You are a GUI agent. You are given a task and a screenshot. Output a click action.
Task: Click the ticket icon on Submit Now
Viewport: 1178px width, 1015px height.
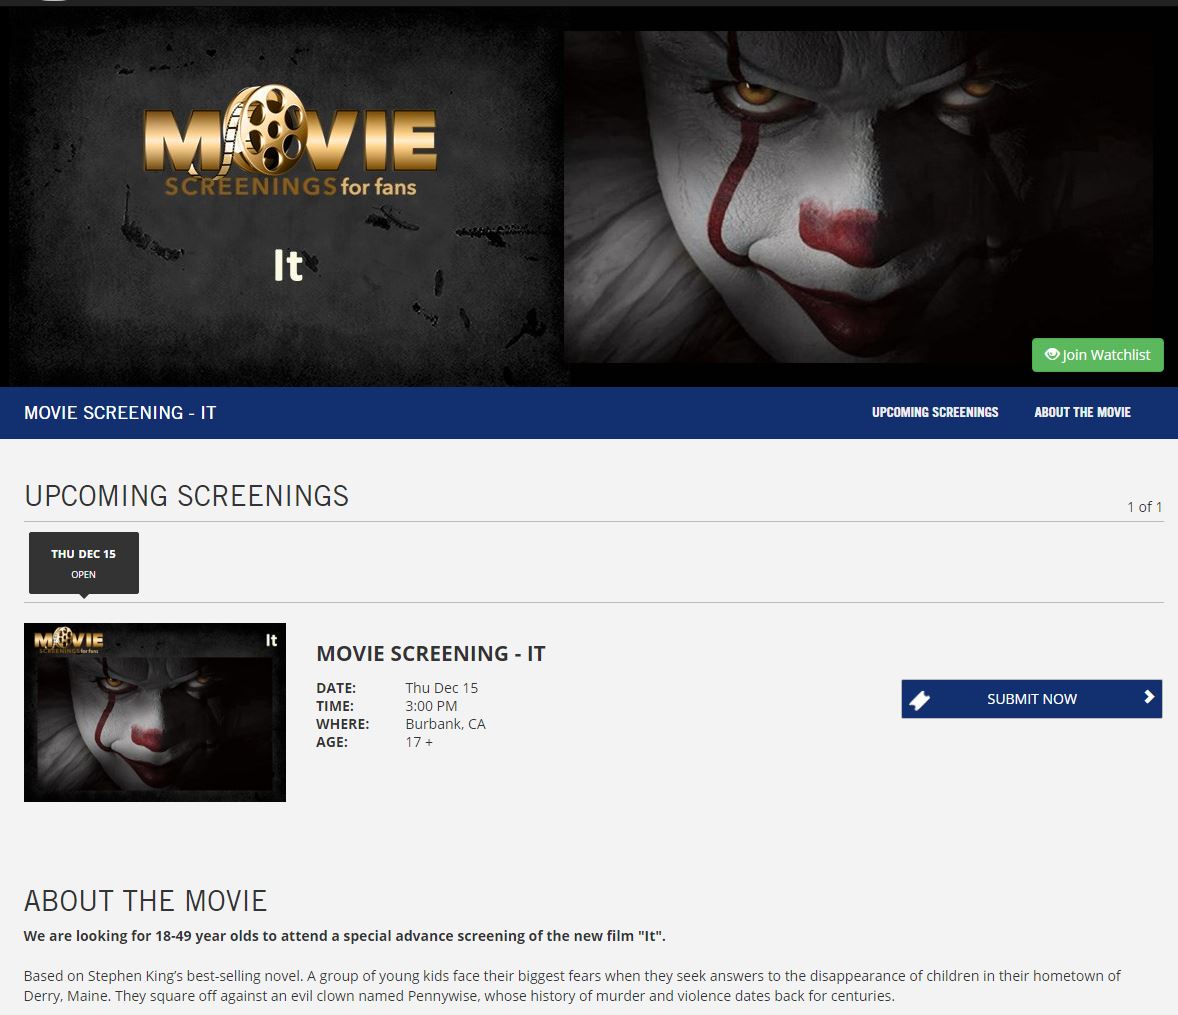tap(920, 700)
